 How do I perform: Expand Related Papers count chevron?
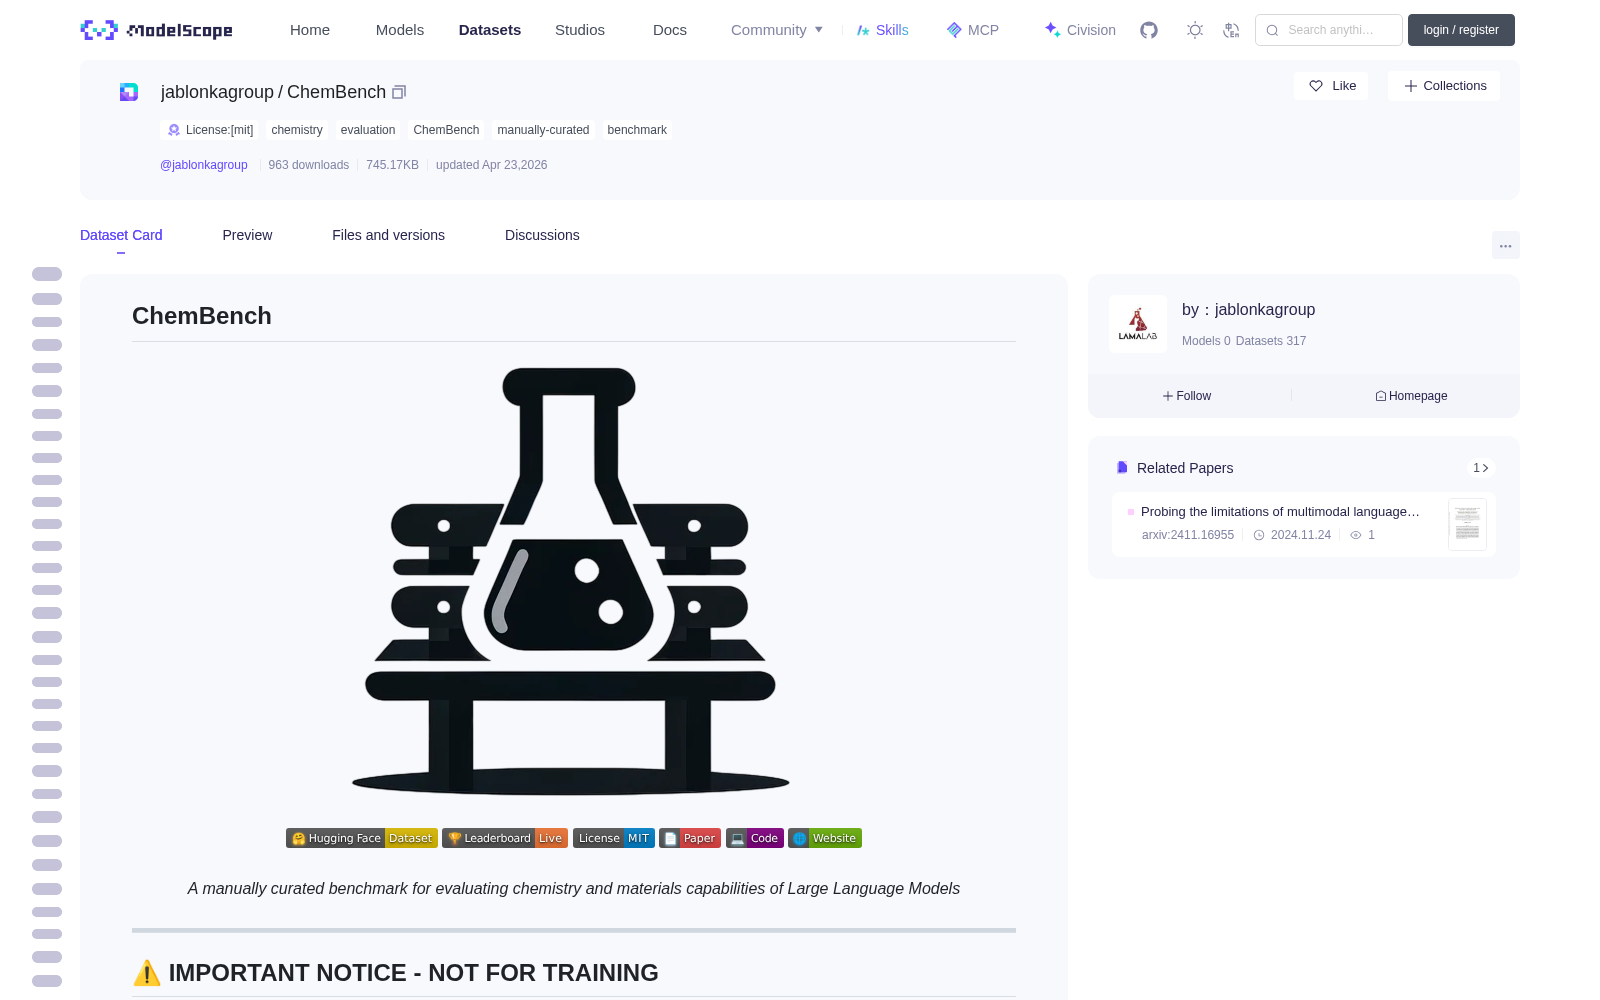(x=1480, y=468)
